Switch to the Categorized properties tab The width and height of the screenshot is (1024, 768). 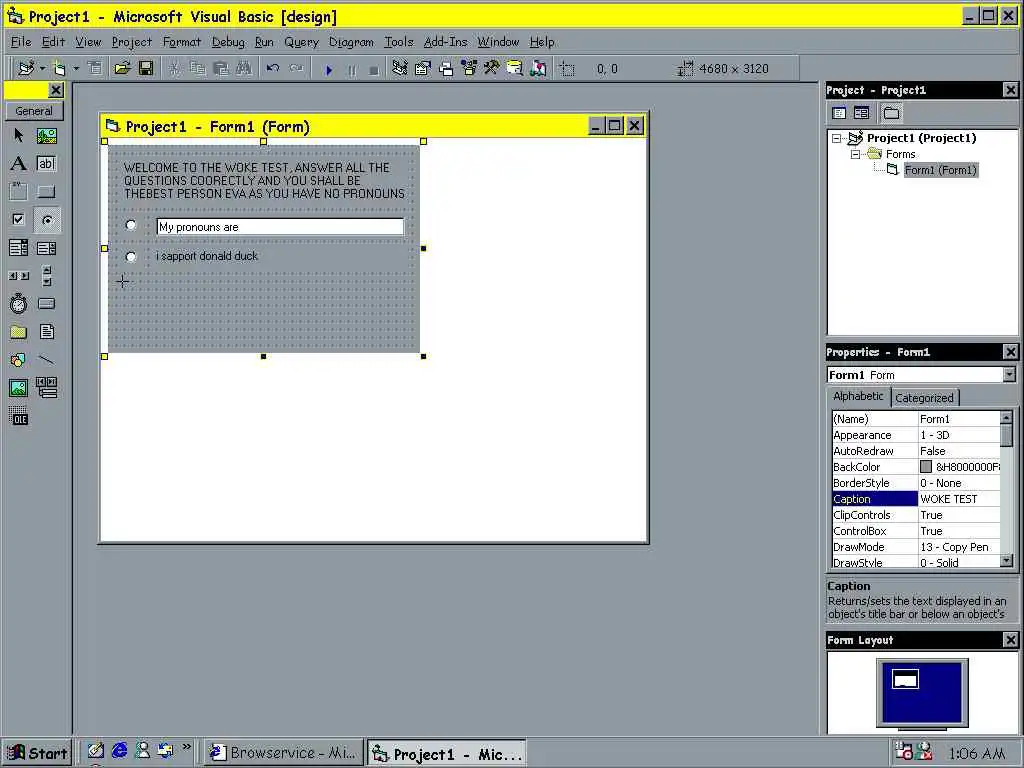(924, 398)
